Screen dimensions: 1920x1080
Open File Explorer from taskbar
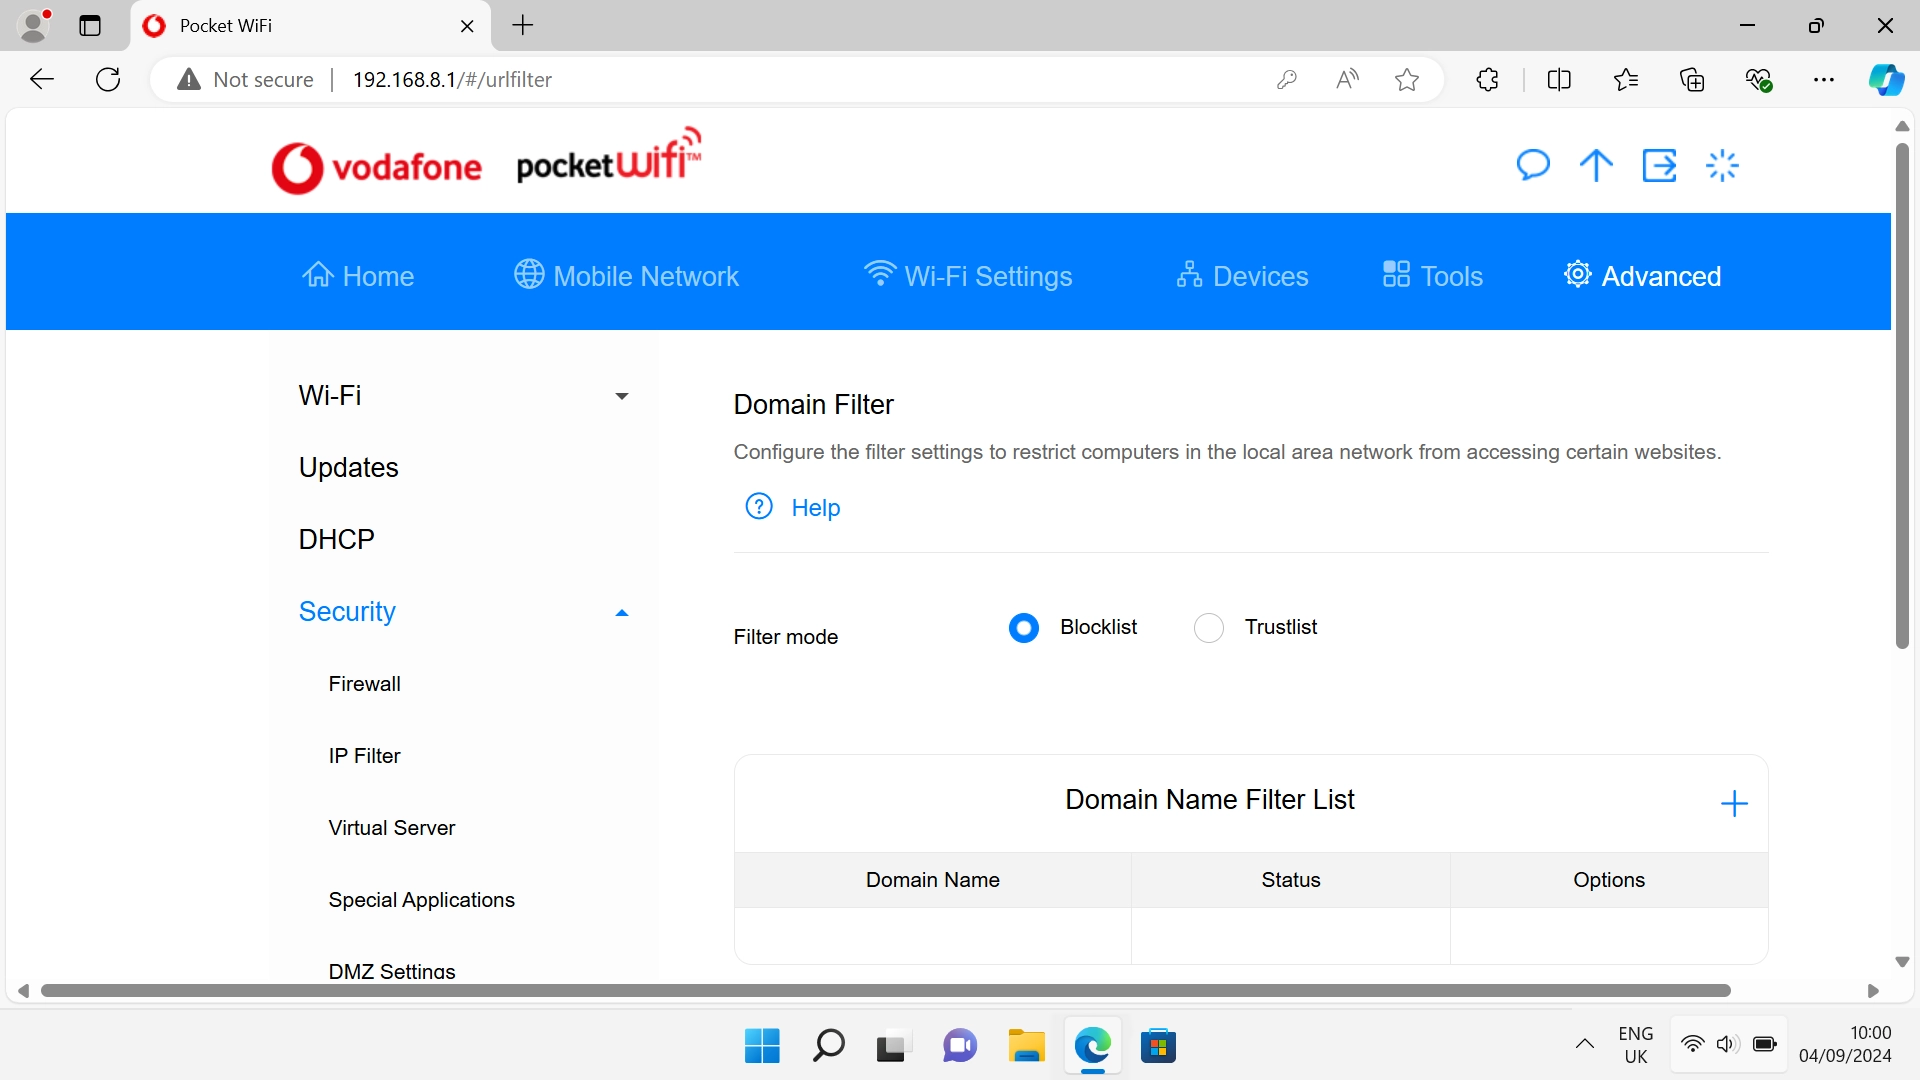(1026, 1046)
